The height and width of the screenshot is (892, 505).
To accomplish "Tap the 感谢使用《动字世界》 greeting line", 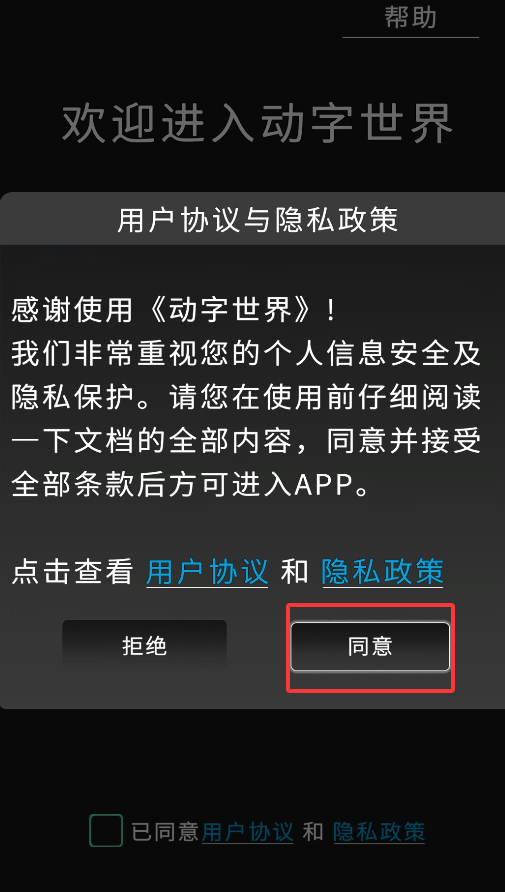I will [x=173, y=311].
